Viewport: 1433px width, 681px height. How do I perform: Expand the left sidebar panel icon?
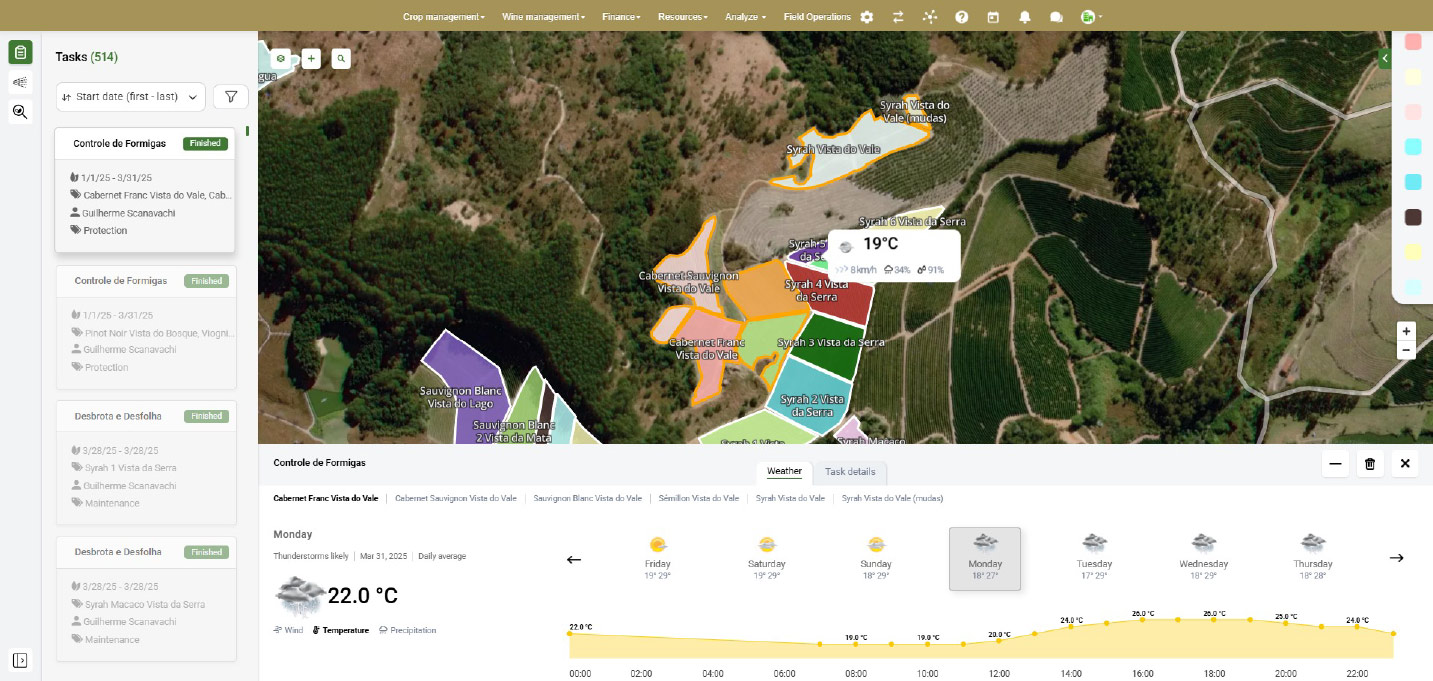pos(20,660)
